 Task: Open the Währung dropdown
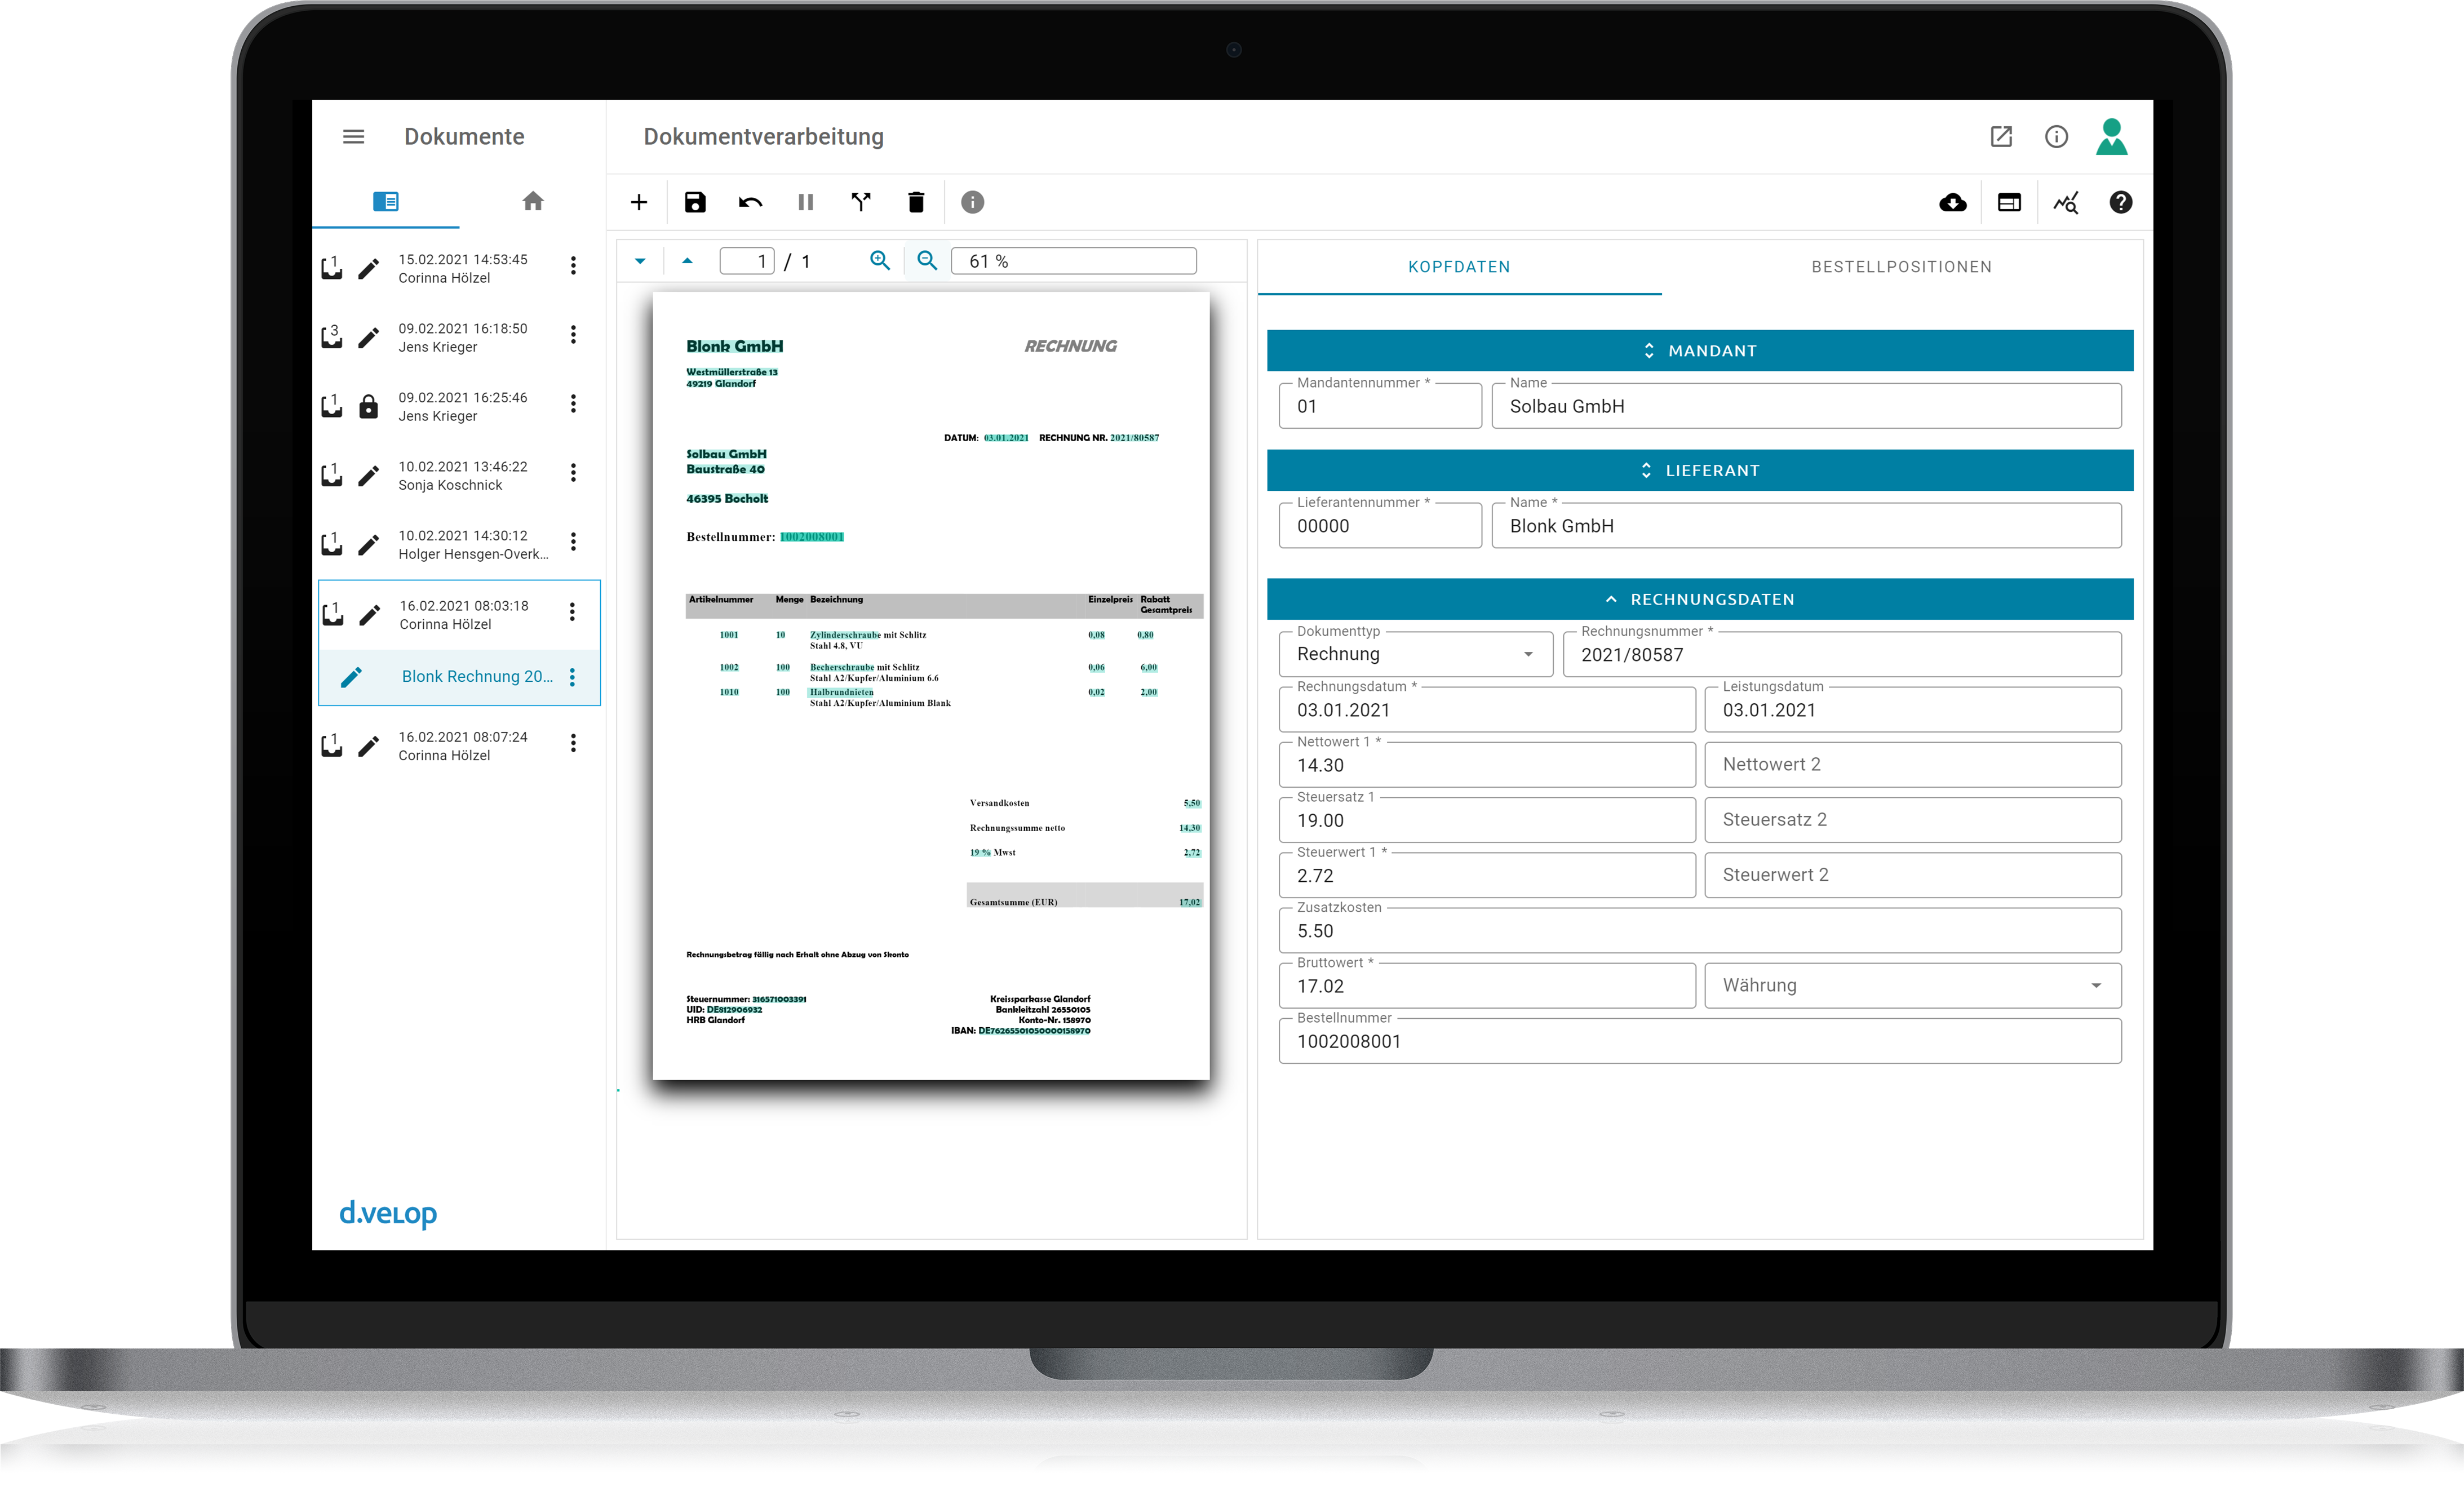click(1912, 986)
